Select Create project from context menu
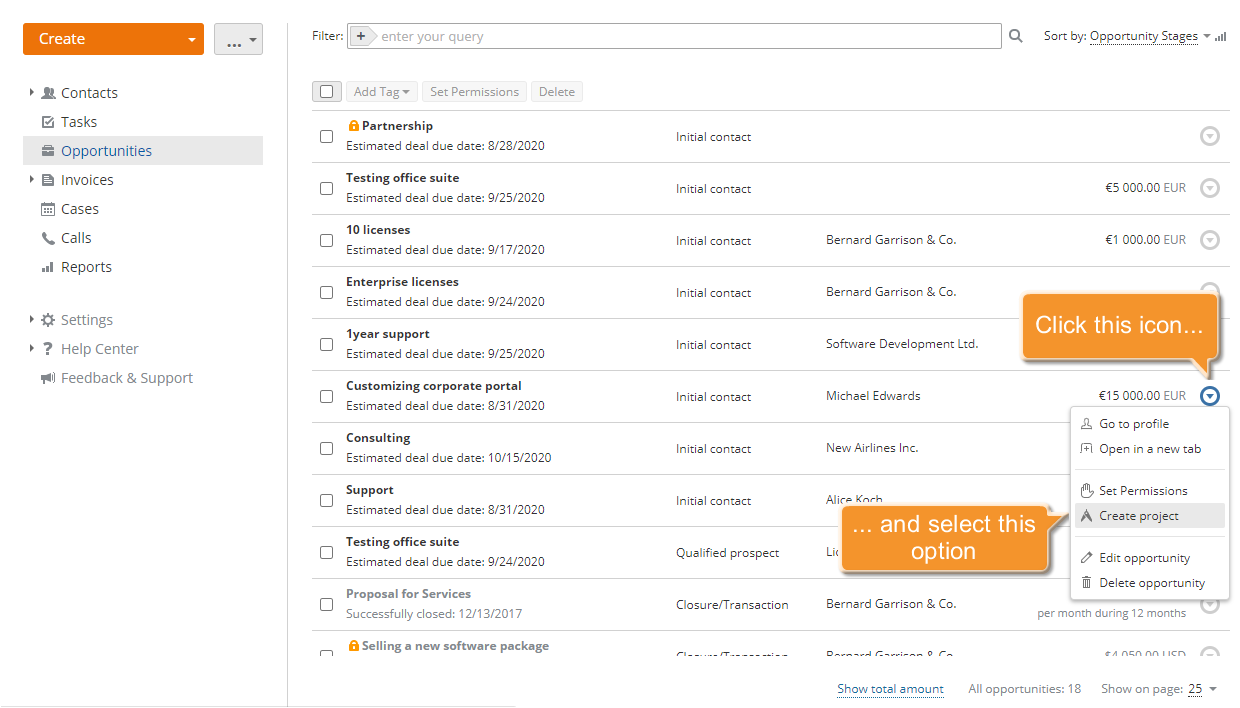This screenshot has width=1240, height=708. point(1138,516)
